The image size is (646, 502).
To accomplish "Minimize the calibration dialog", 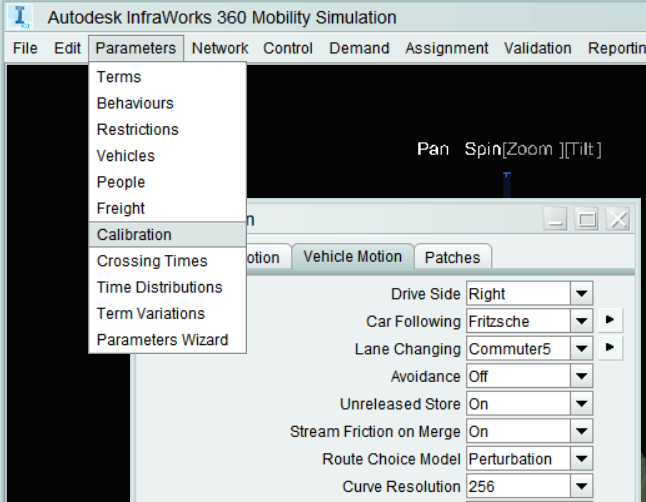I will 555,219.
